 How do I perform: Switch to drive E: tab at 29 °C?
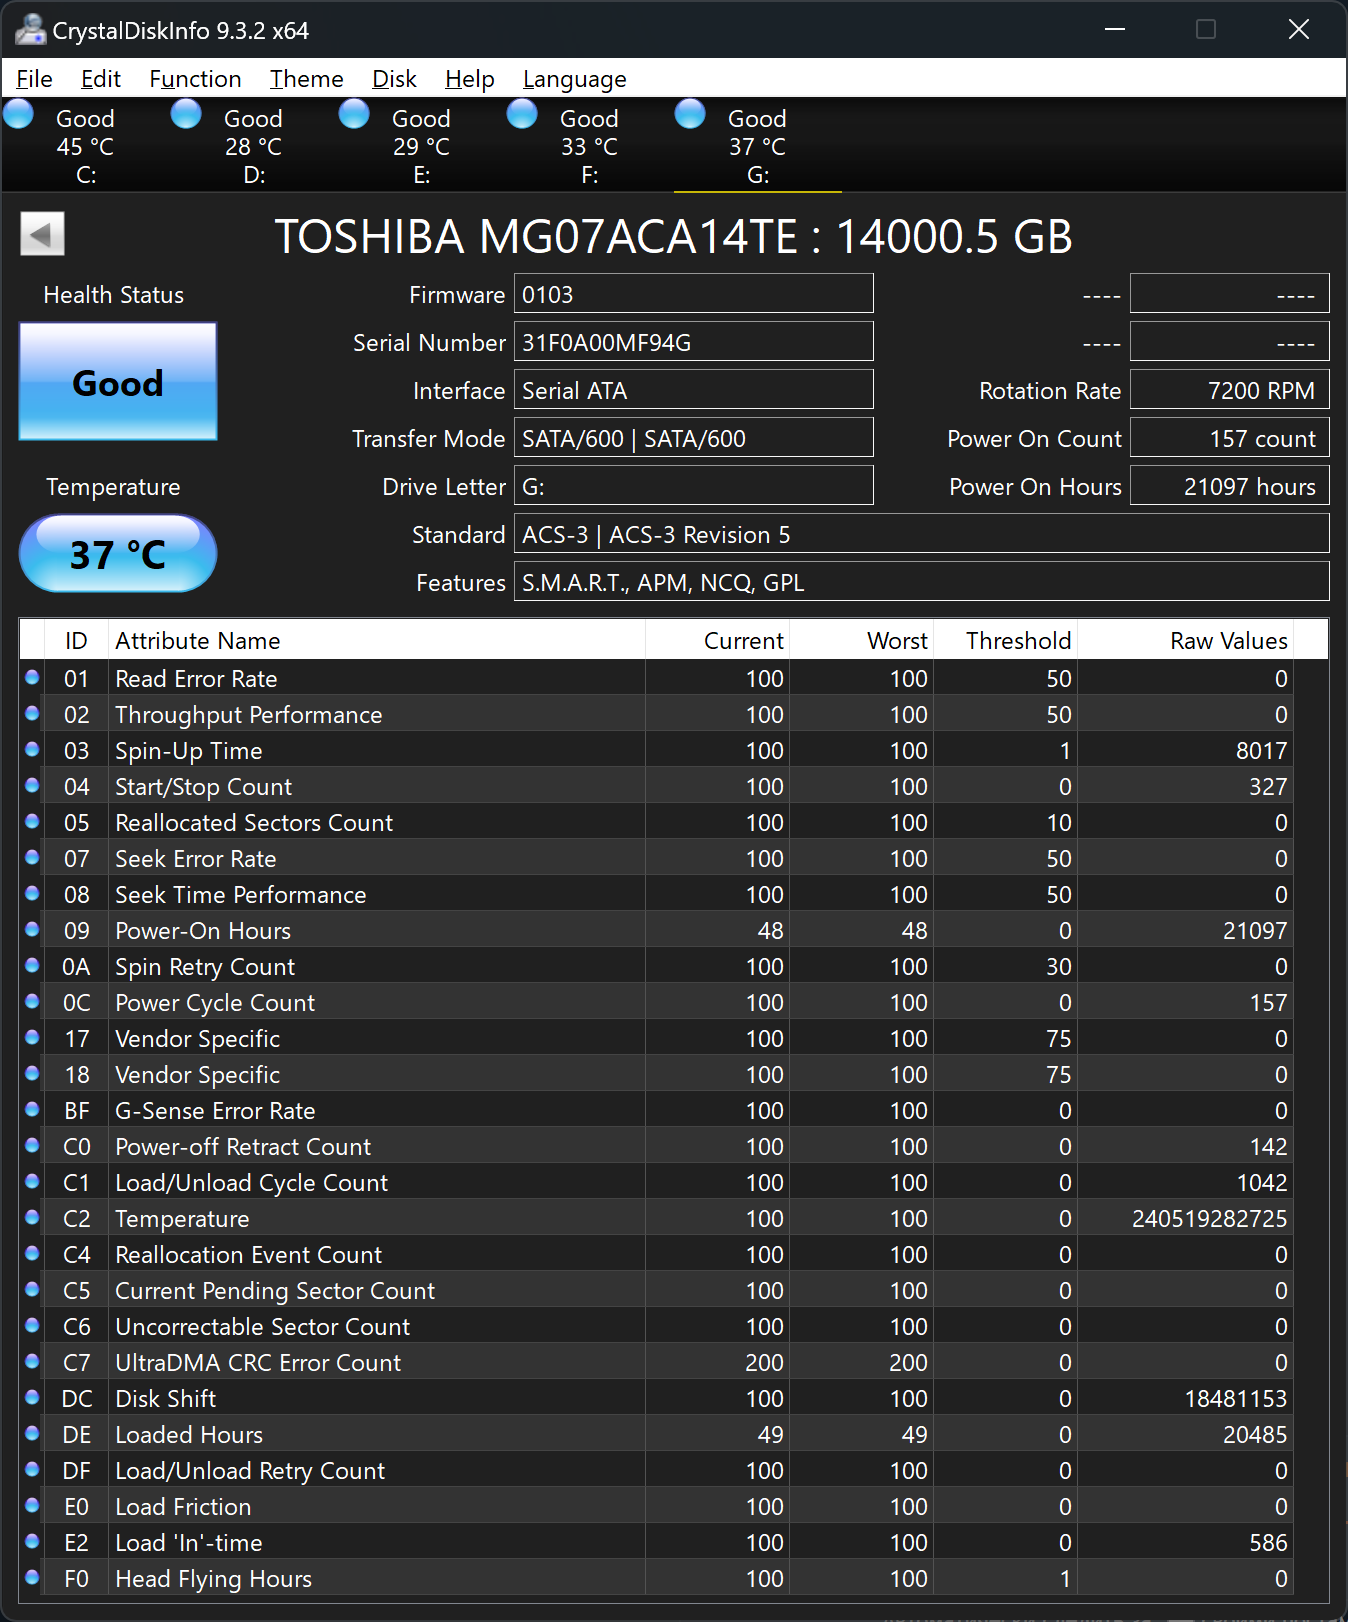click(x=422, y=146)
